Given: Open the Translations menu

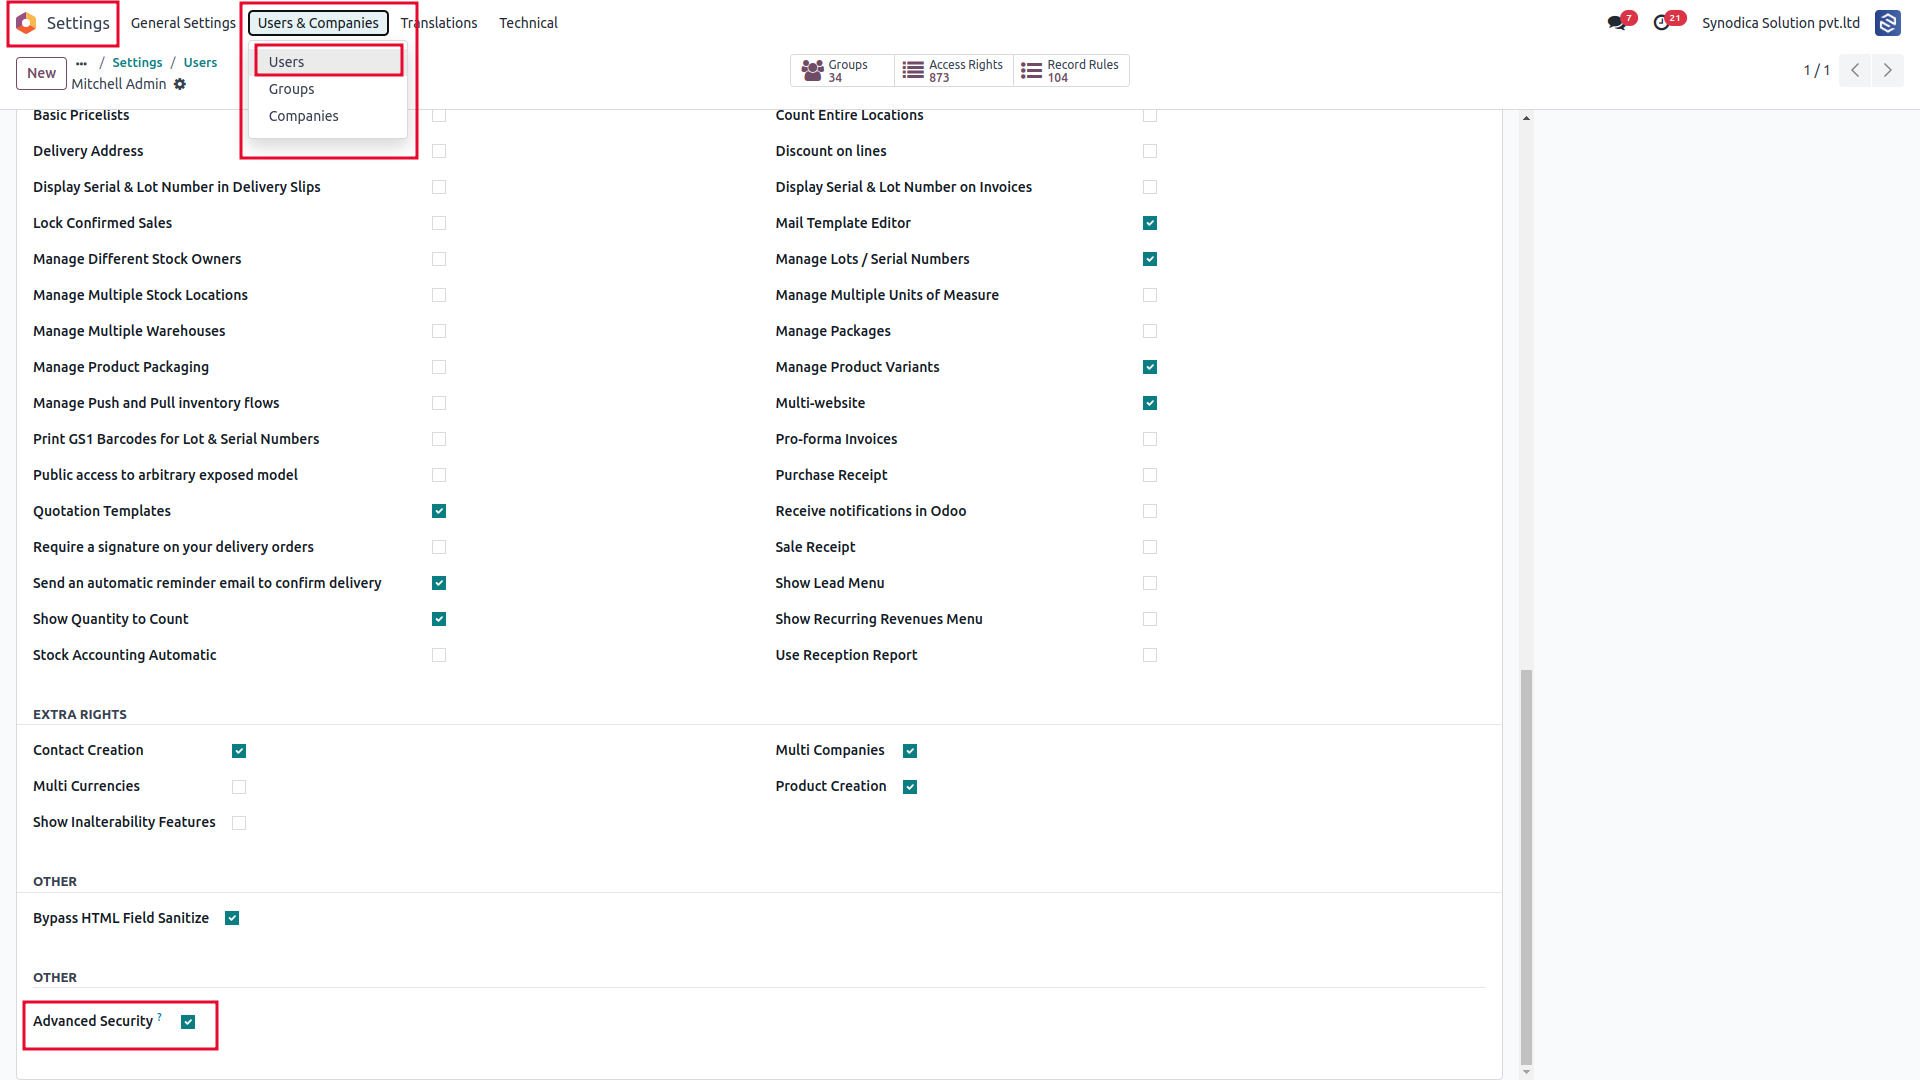Looking at the screenshot, I should point(439,23).
